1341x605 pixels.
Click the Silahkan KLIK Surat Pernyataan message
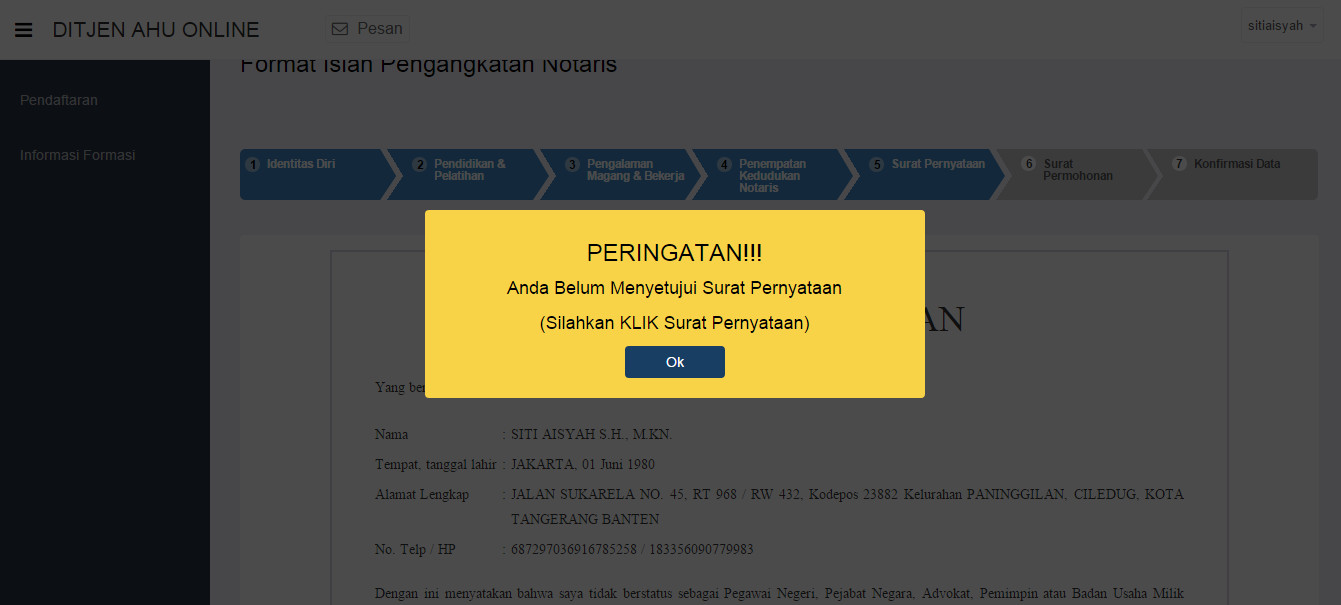674,323
